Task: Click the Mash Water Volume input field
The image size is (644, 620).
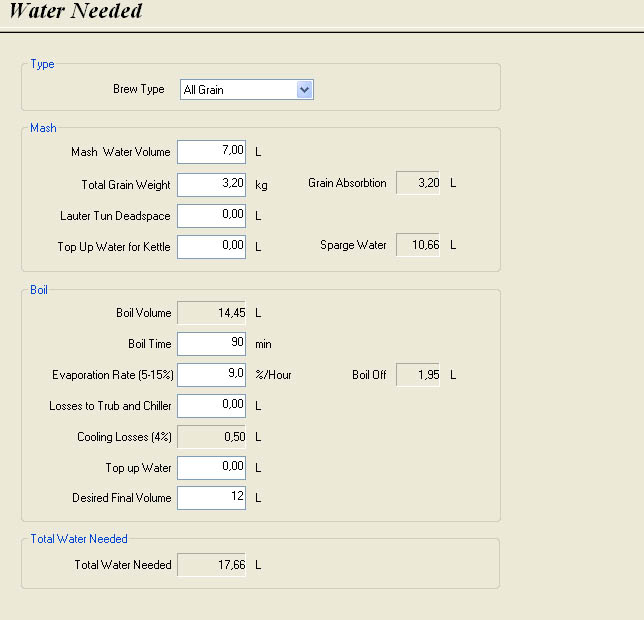Action: pos(212,152)
